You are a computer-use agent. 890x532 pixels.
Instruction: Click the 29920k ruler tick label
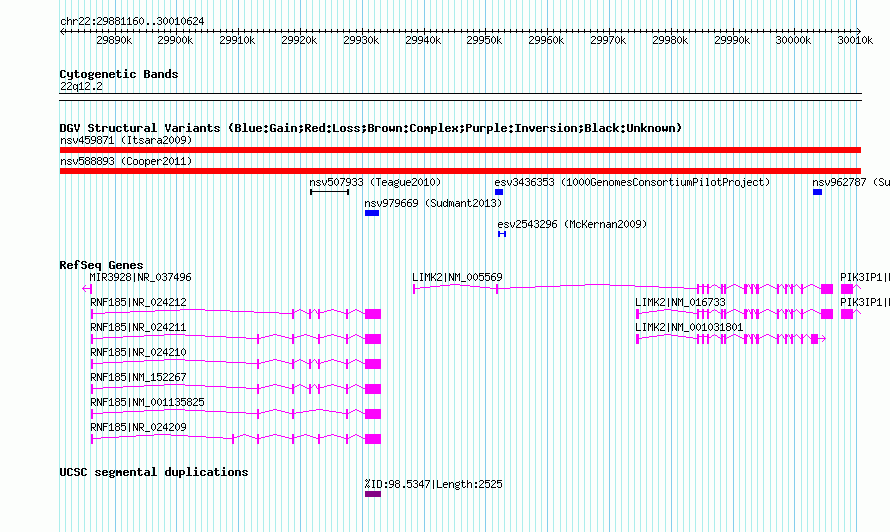299,40
